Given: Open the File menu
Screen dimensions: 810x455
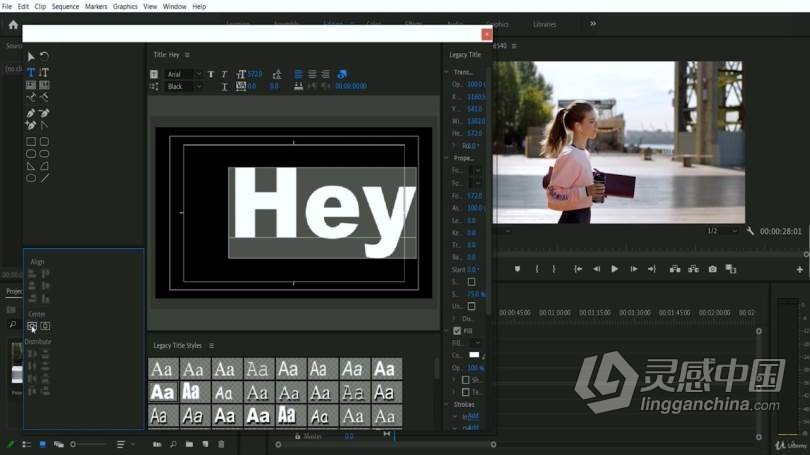Looking at the screenshot, I should [7, 7].
